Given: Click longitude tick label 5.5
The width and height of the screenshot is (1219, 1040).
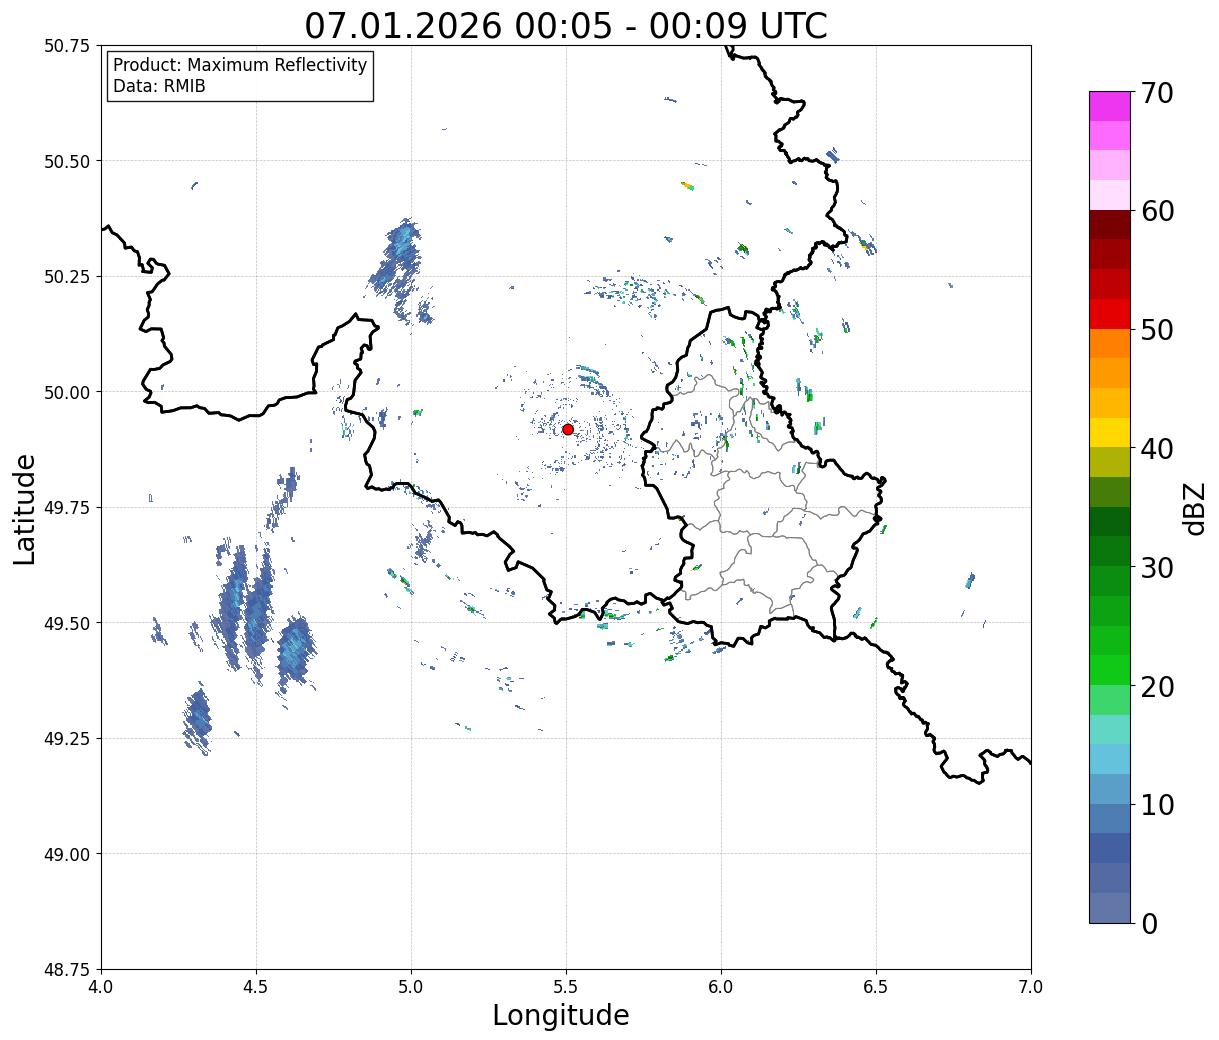Looking at the screenshot, I should point(566,987).
